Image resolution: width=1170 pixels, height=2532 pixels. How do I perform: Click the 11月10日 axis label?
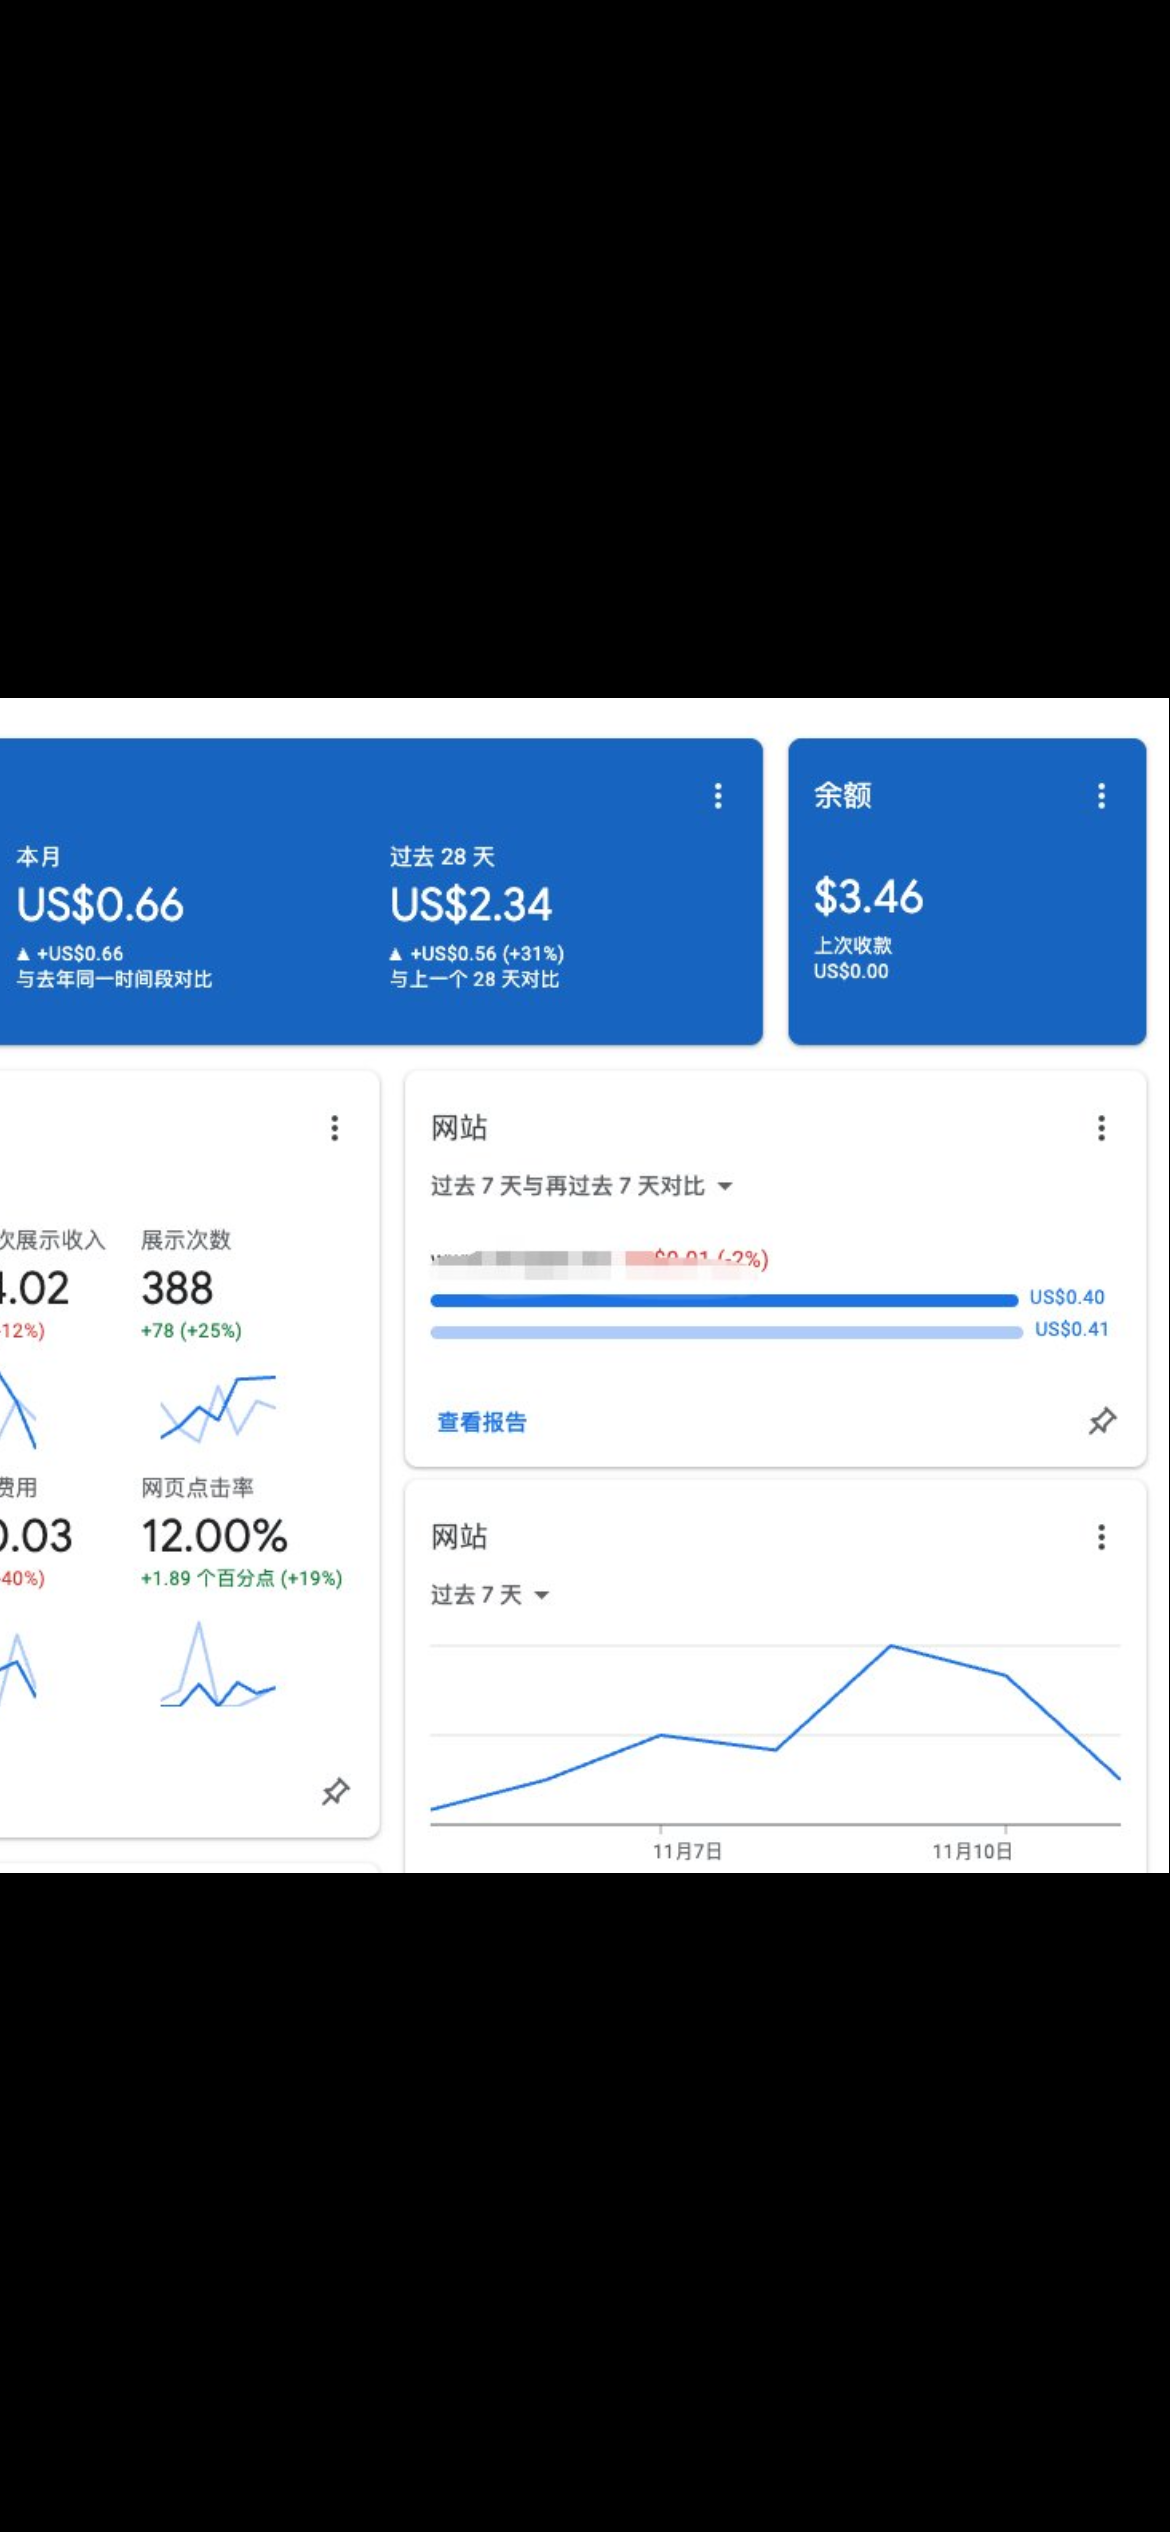click(x=972, y=1851)
